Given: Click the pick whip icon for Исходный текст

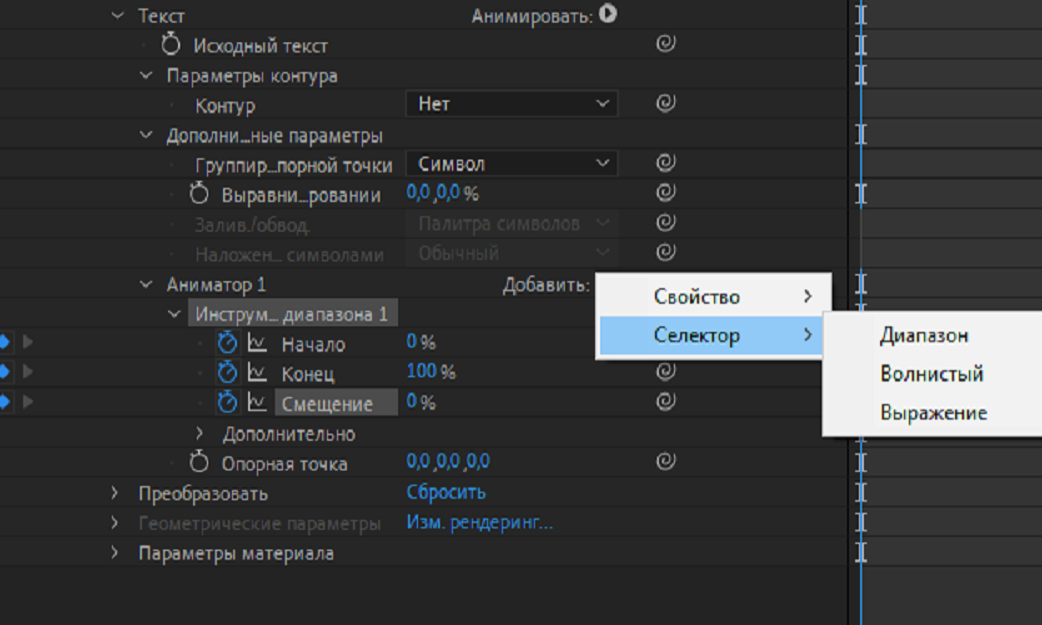Looking at the screenshot, I should click(x=665, y=44).
